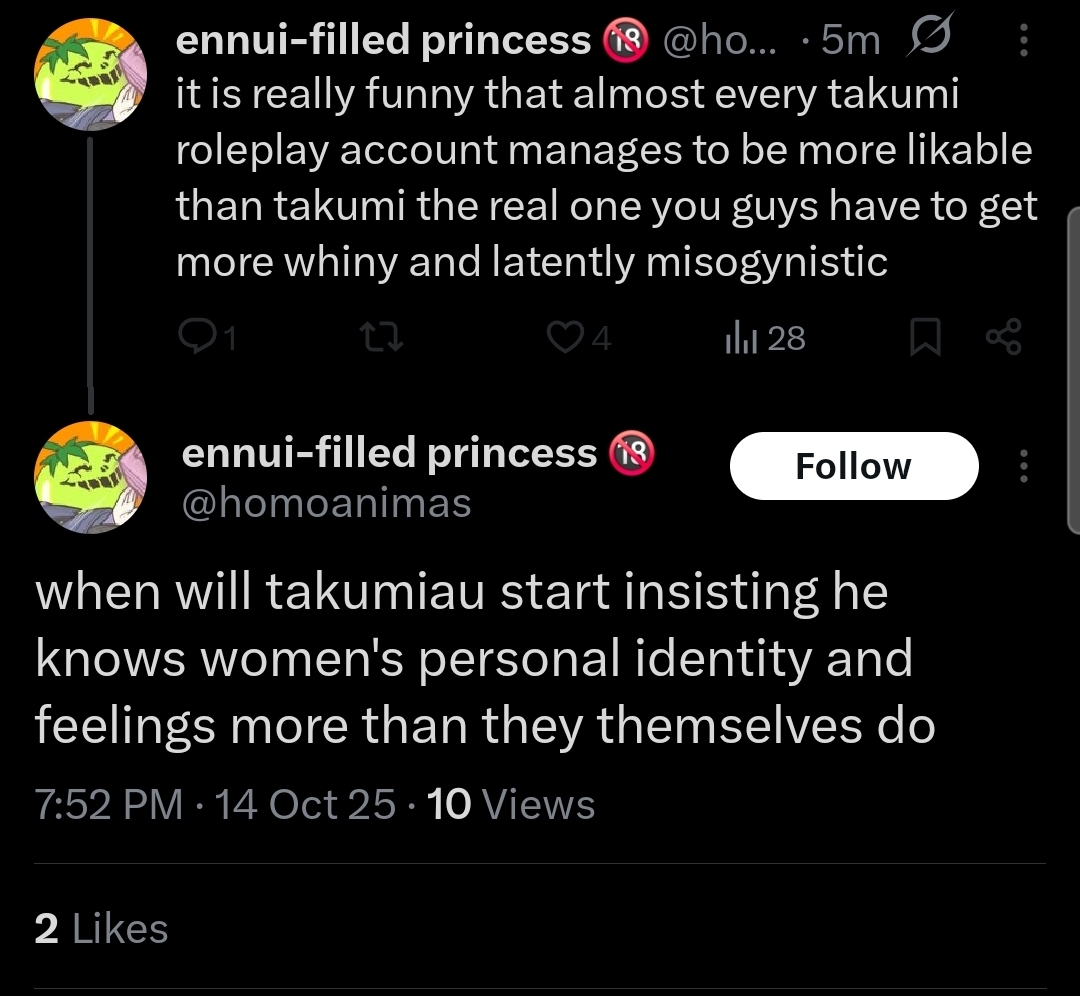Retweet the takumi roleplay account tweet
The image size is (1080, 996).
[x=382, y=338]
